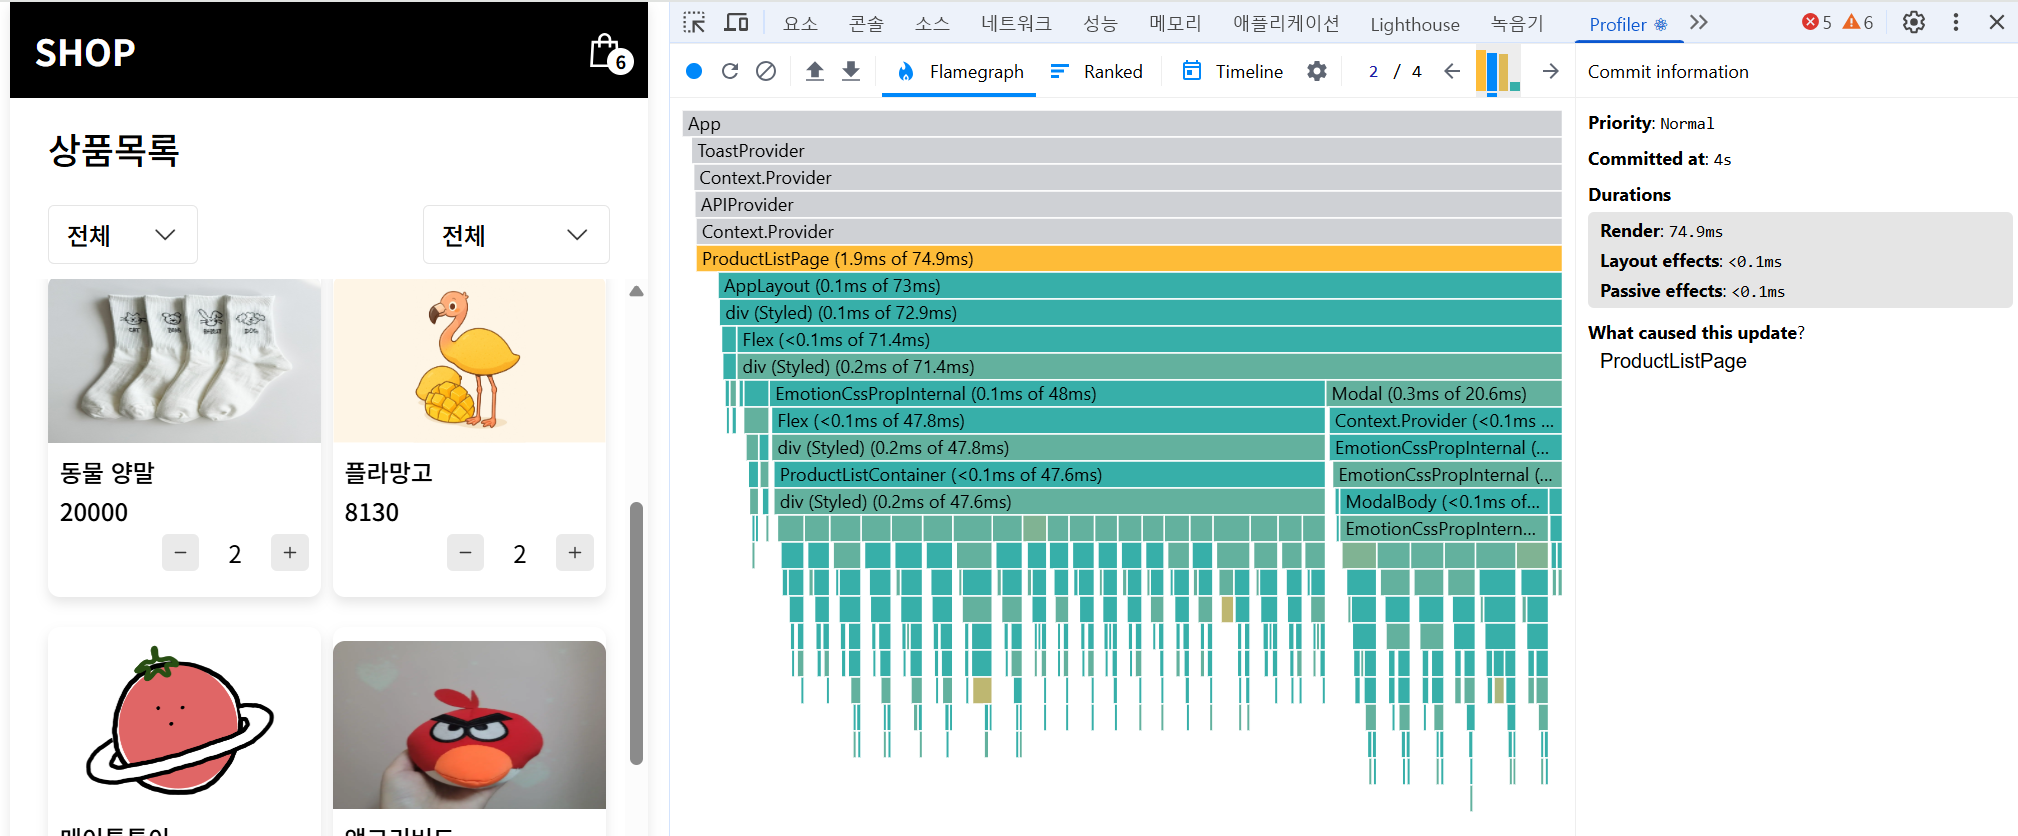Switch to Ranked view
Screen dimensions: 2018x836
pyautogui.click(x=1096, y=71)
